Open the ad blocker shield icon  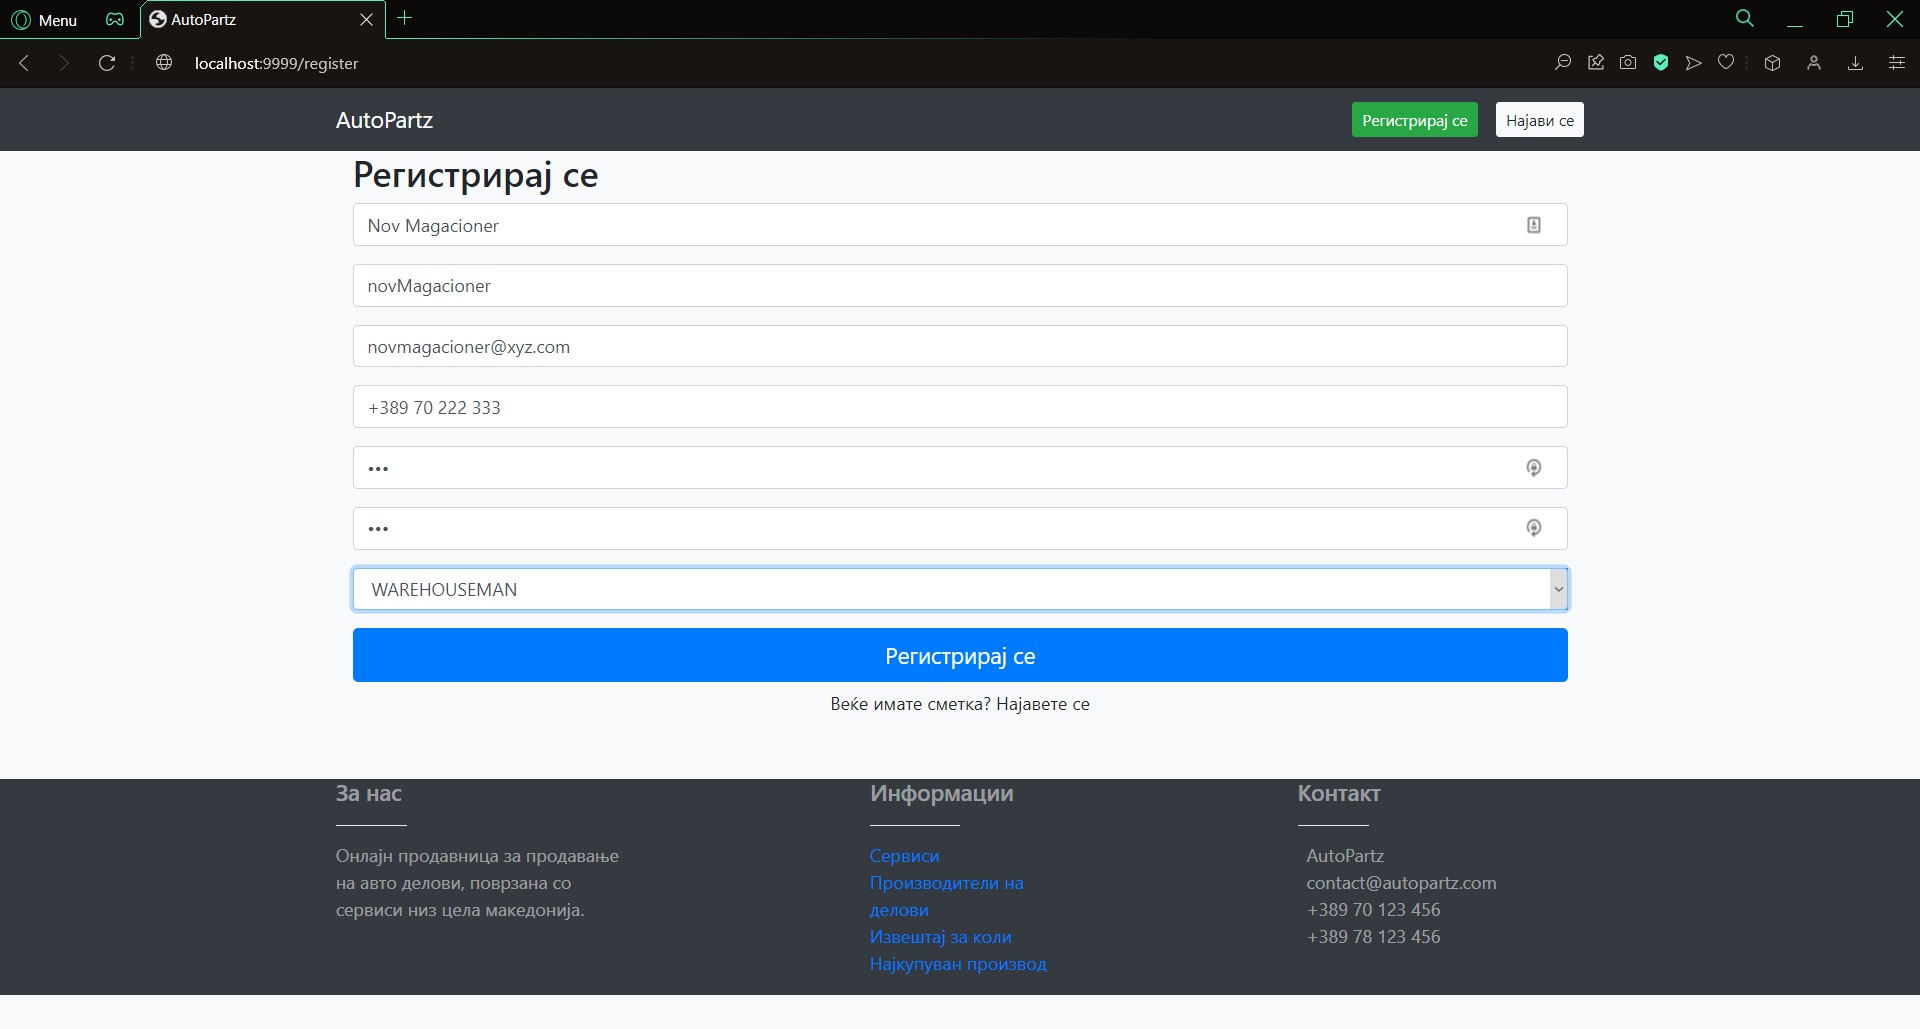pos(1661,63)
